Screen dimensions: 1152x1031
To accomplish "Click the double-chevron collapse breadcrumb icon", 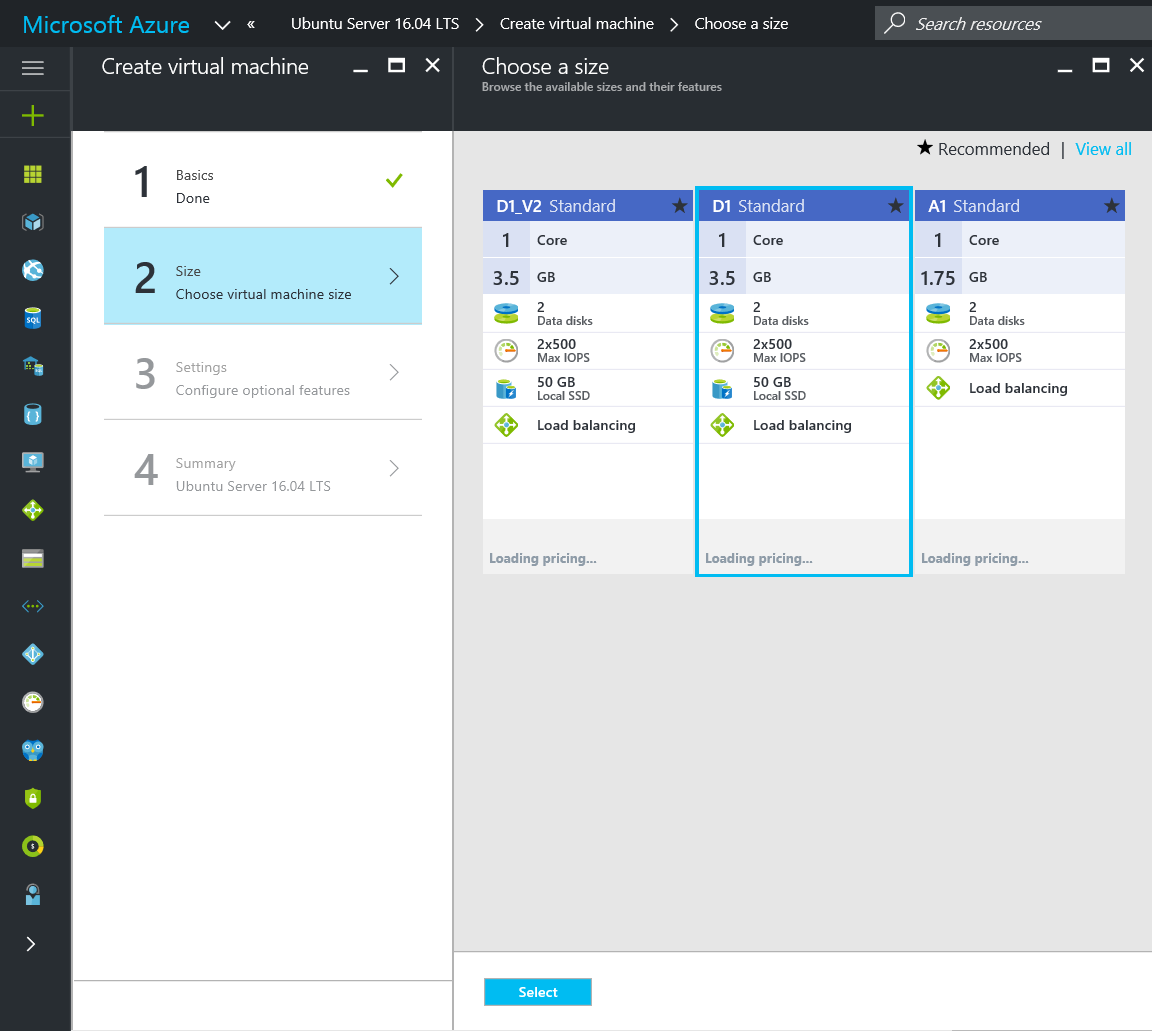I will (251, 24).
